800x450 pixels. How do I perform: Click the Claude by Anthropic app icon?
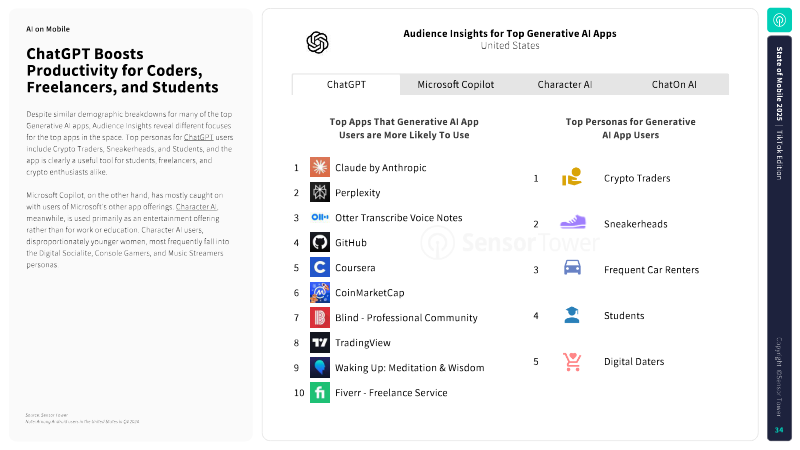[320, 167]
